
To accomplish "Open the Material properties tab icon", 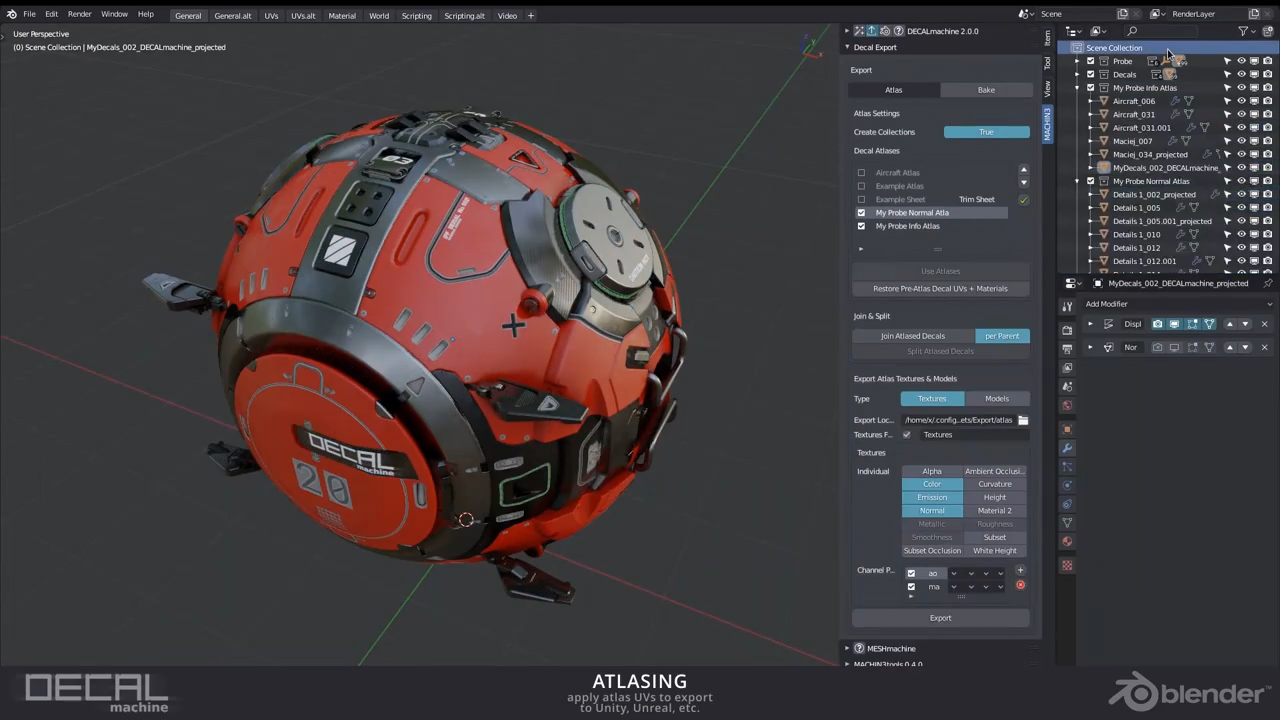I will tap(1067, 542).
